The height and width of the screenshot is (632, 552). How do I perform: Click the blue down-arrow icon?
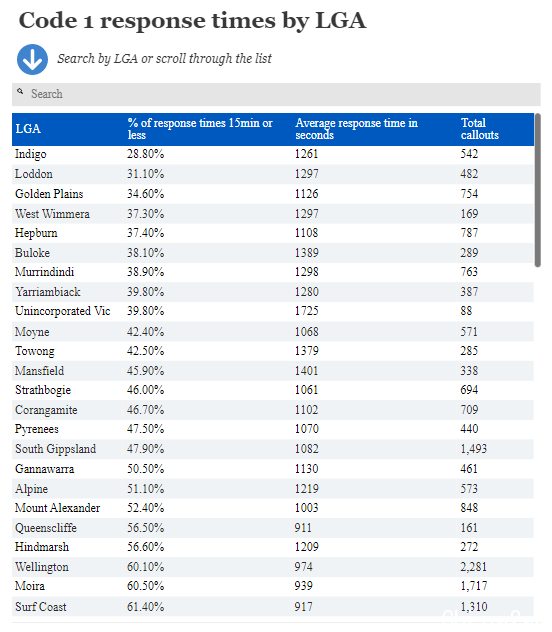click(x=32, y=59)
